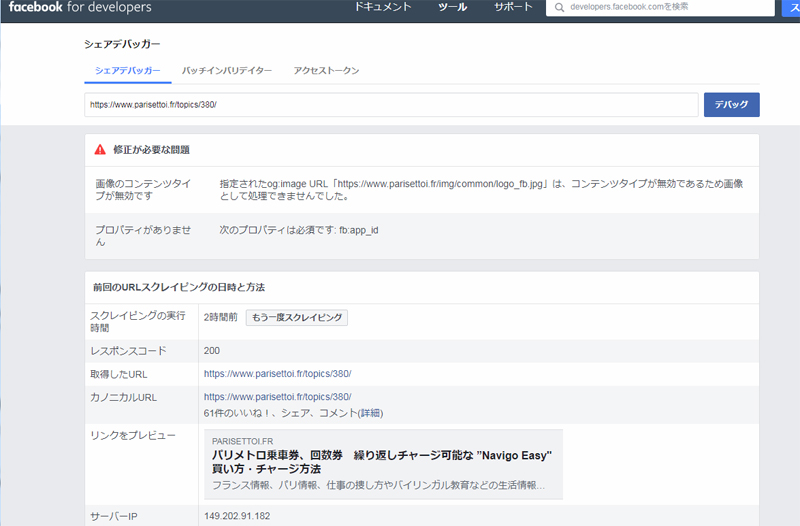This screenshot has height=526, width=800.
Task: Click the サーバーIP row label
Action: click(x=114, y=516)
